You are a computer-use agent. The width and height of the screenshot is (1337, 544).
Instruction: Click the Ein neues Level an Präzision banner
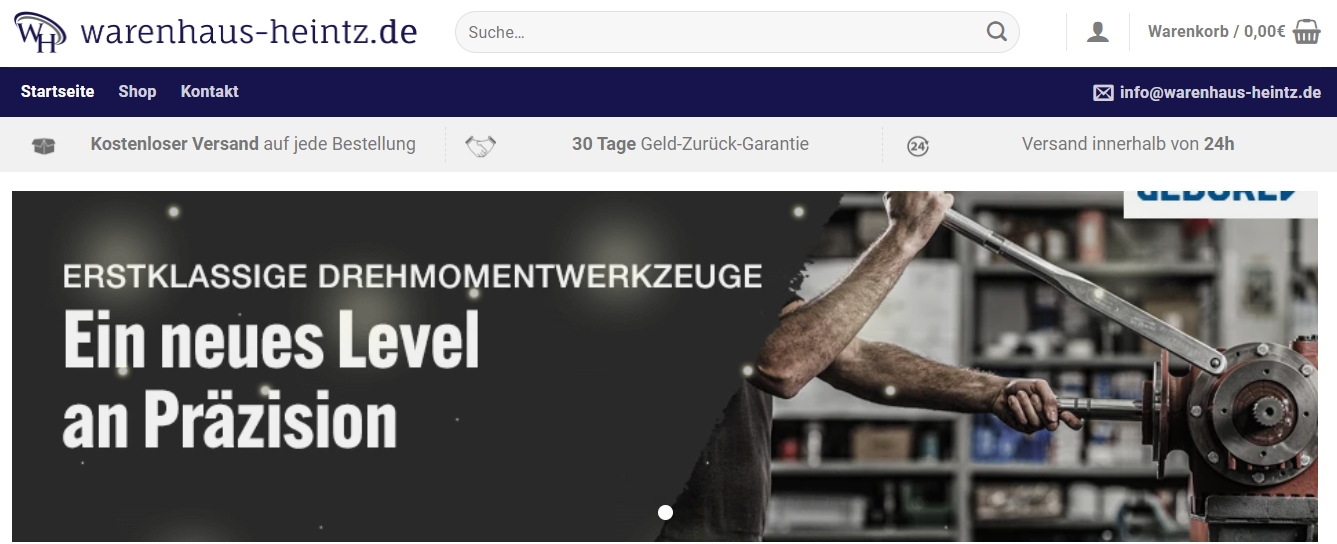pyautogui.click(x=271, y=378)
